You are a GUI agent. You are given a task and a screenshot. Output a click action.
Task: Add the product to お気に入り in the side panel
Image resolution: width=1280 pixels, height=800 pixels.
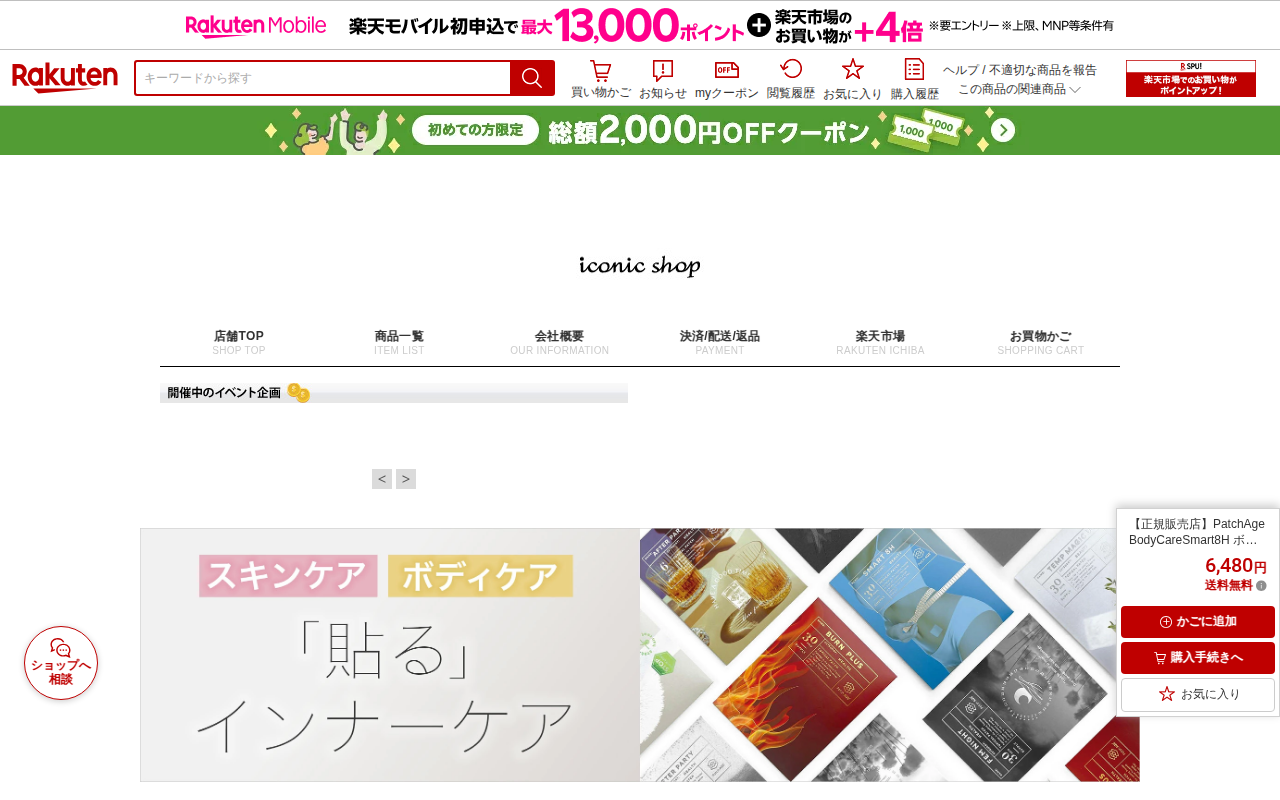point(1198,694)
